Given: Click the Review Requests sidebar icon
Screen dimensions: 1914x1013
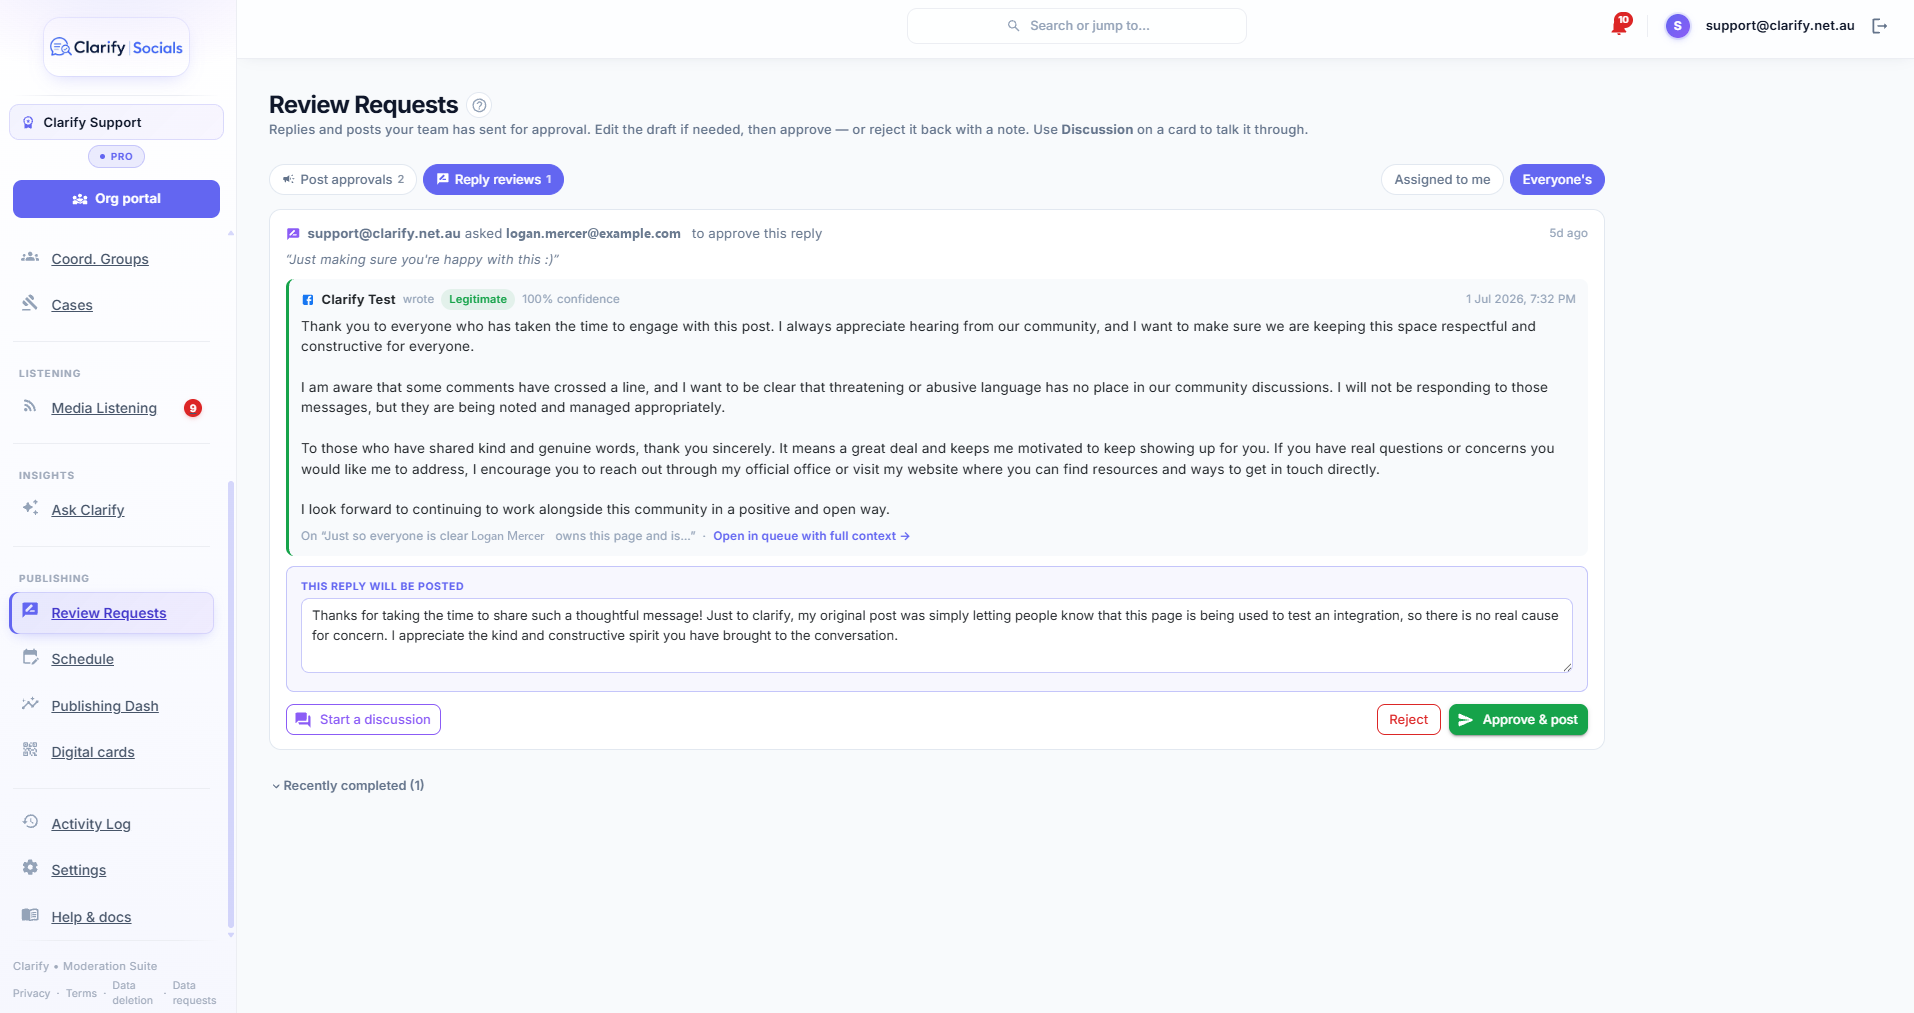Looking at the screenshot, I should (30, 610).
